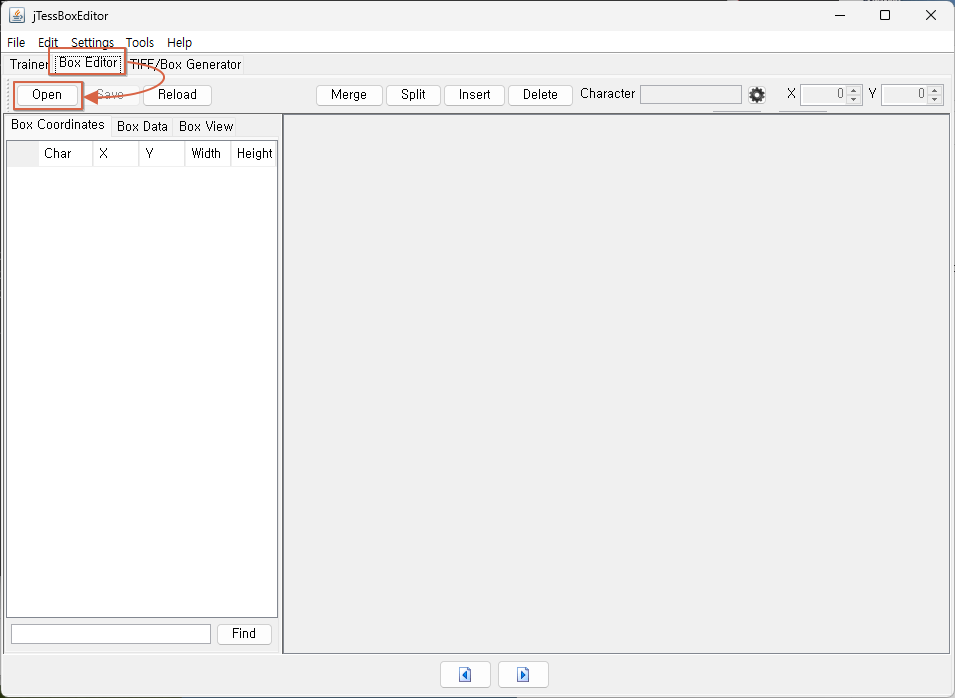This screenshot has width=955, height=698.
Task: Click the Char column header
Action: pyautogui.click(x=66, y=153)
